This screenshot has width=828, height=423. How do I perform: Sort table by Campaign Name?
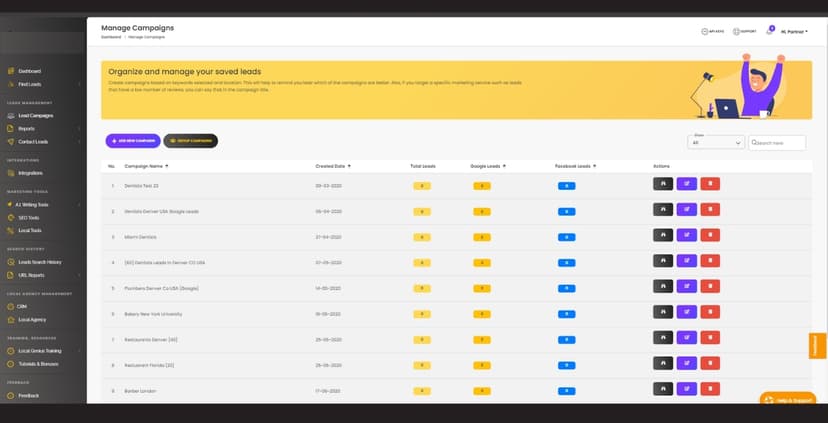coord(146,166)
